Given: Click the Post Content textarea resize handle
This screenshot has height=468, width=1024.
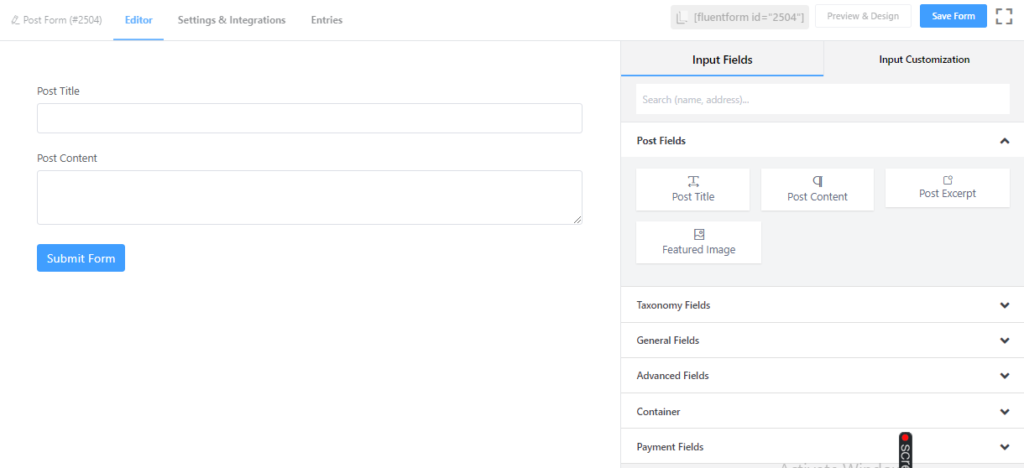Looking at the screenshot, I should 577,220.
